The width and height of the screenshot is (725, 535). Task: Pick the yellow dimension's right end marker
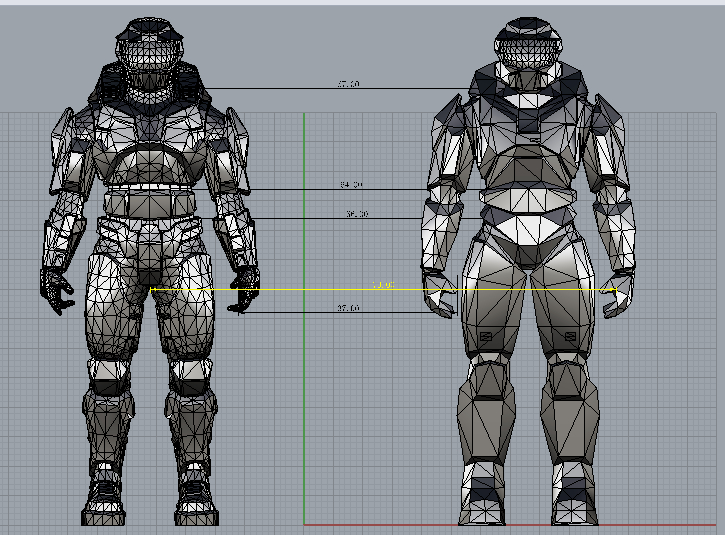pos(615,289)
